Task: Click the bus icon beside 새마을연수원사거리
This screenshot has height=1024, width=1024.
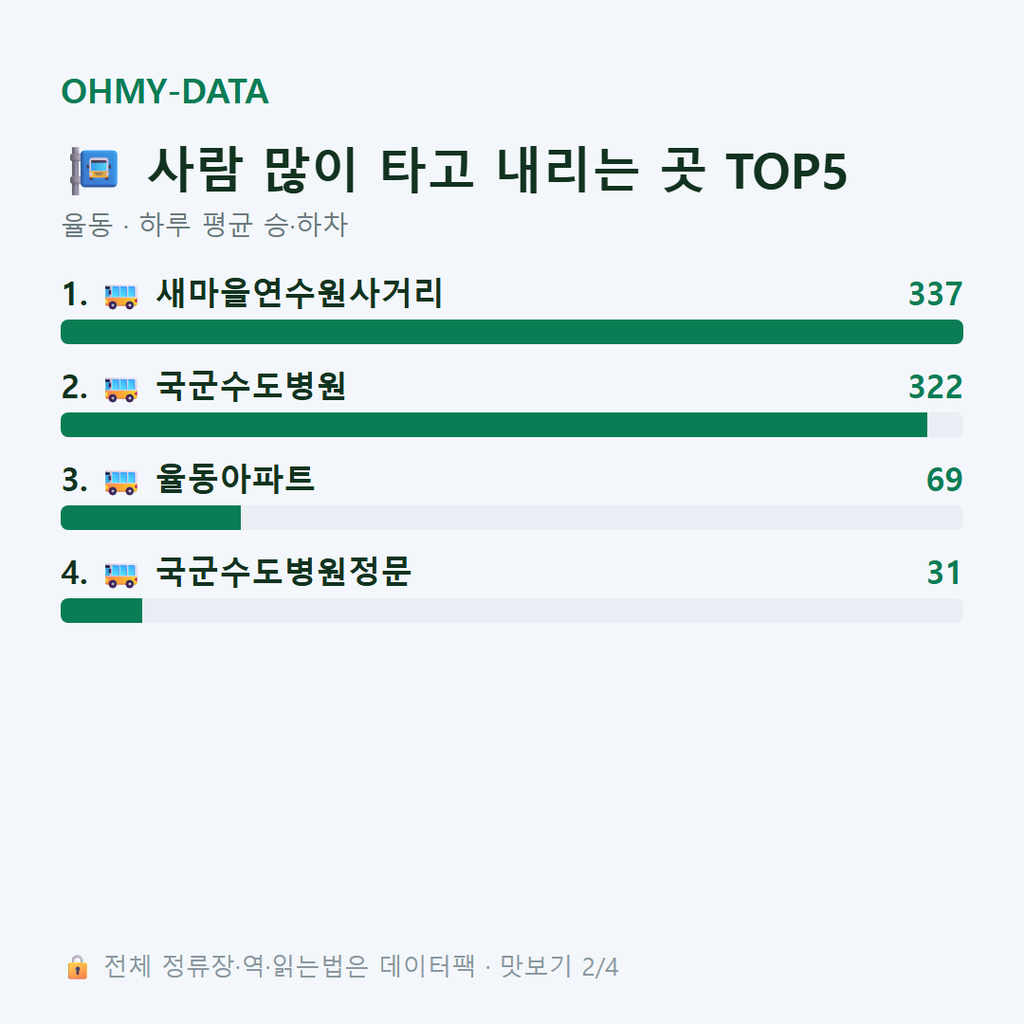Action: pyautogui.click(x=121, y=296)
